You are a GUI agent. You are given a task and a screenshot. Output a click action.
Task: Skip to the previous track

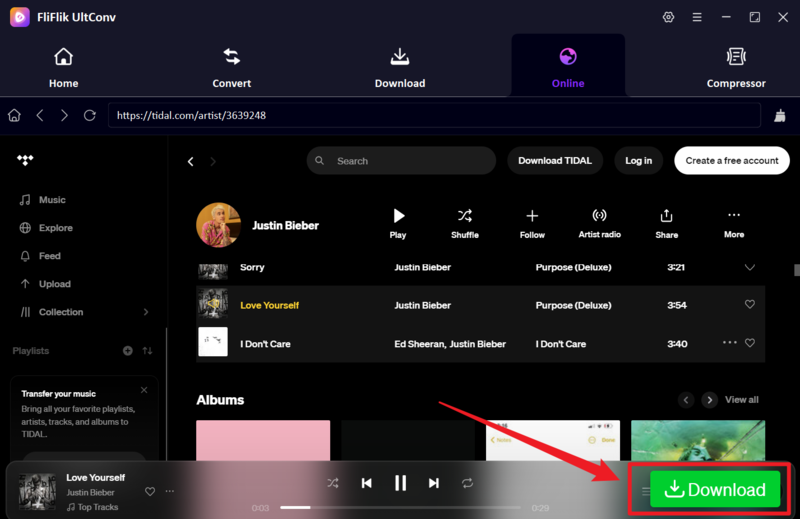click(366, 483)
